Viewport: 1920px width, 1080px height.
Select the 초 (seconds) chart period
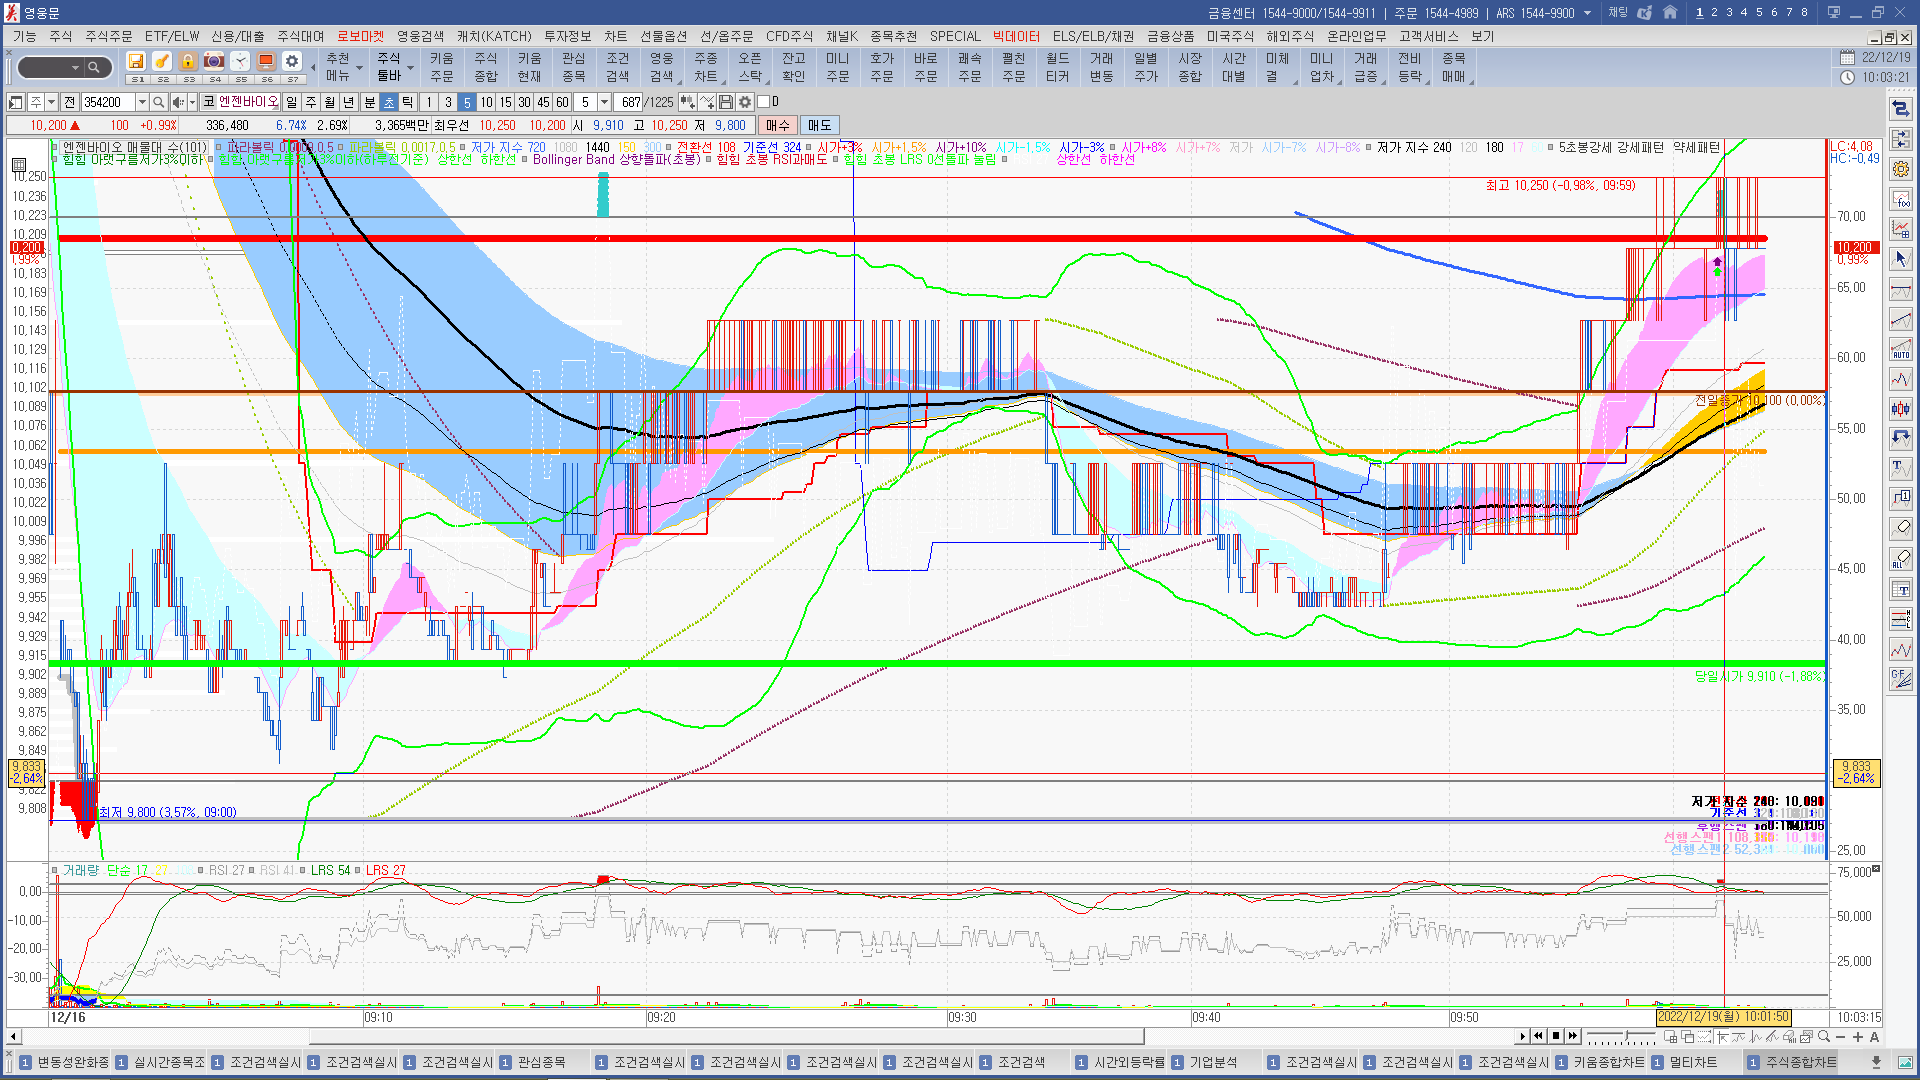[389, 102]
